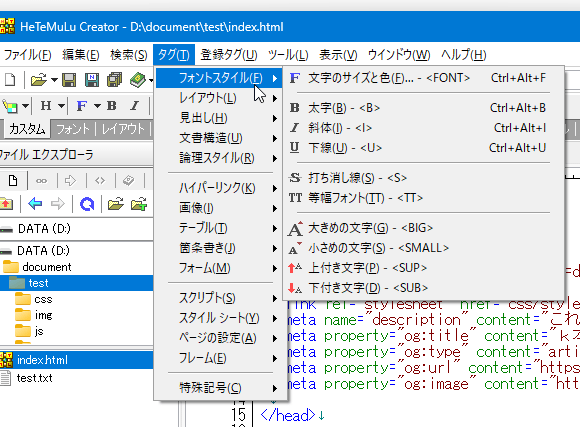The image size is (580, 427).
Task: Click the H heading toolbar icon
Action: pos(46,106)
